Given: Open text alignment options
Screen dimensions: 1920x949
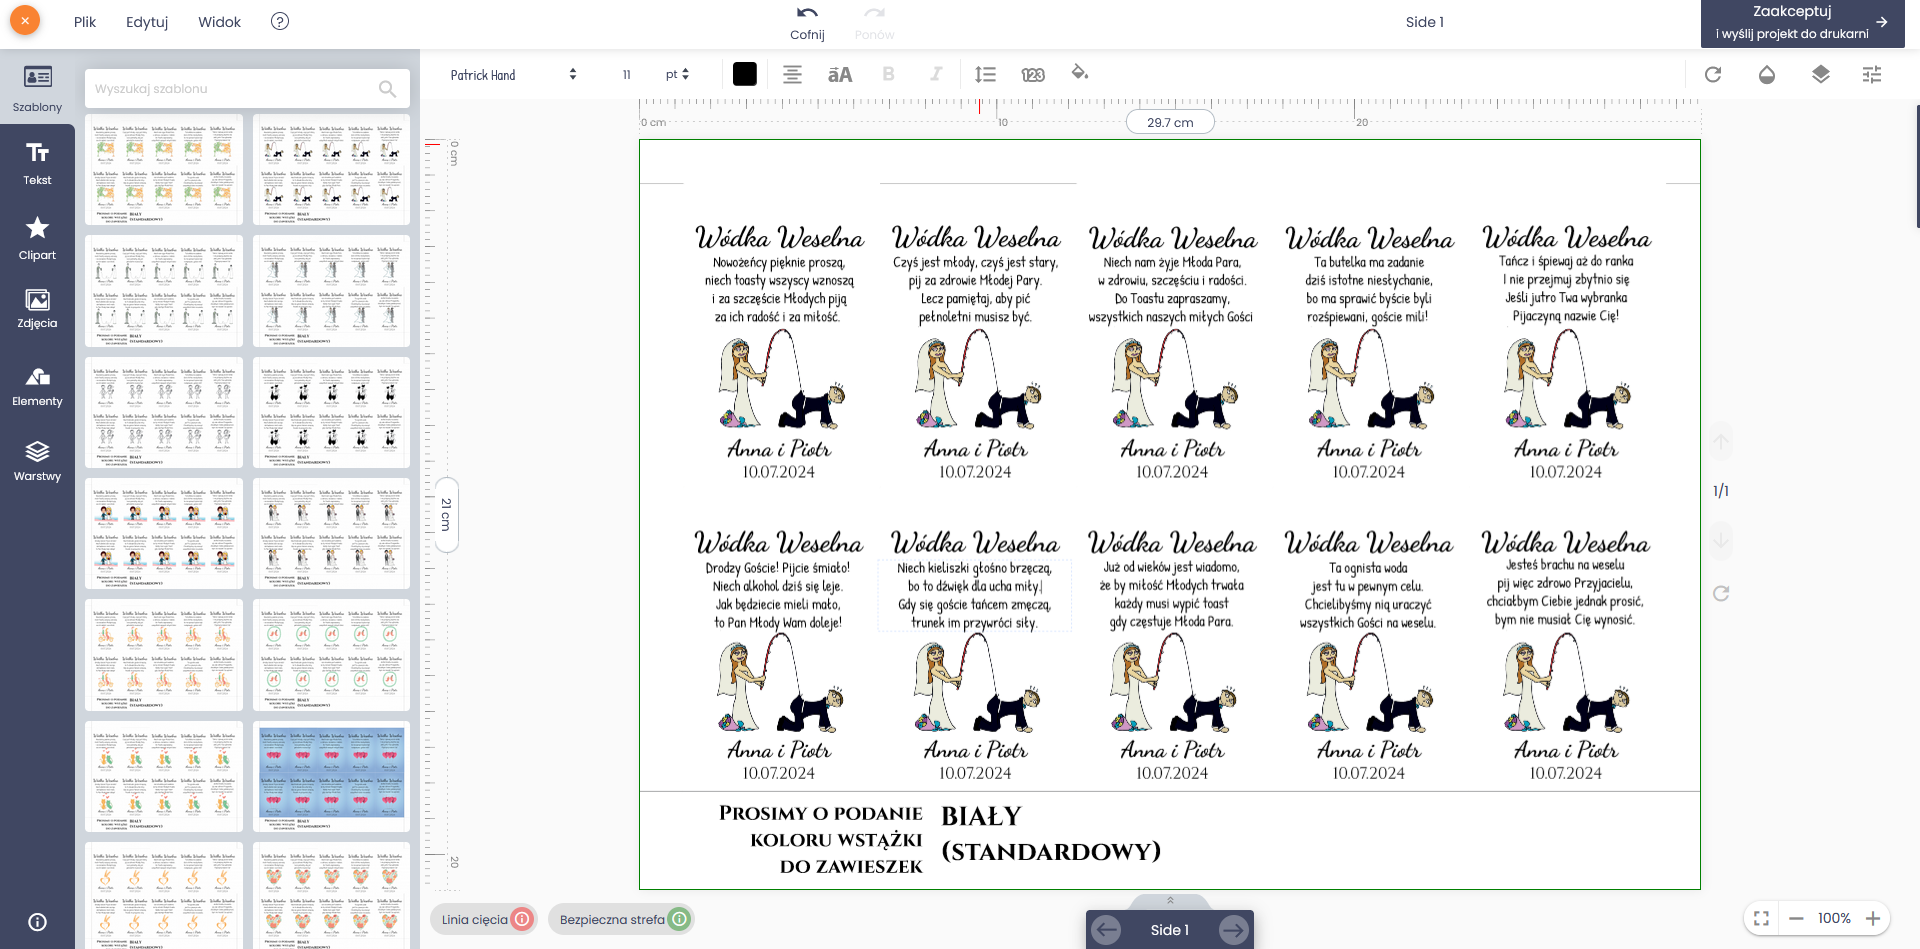Looking at the screenshot, I should tap(792, 74).
